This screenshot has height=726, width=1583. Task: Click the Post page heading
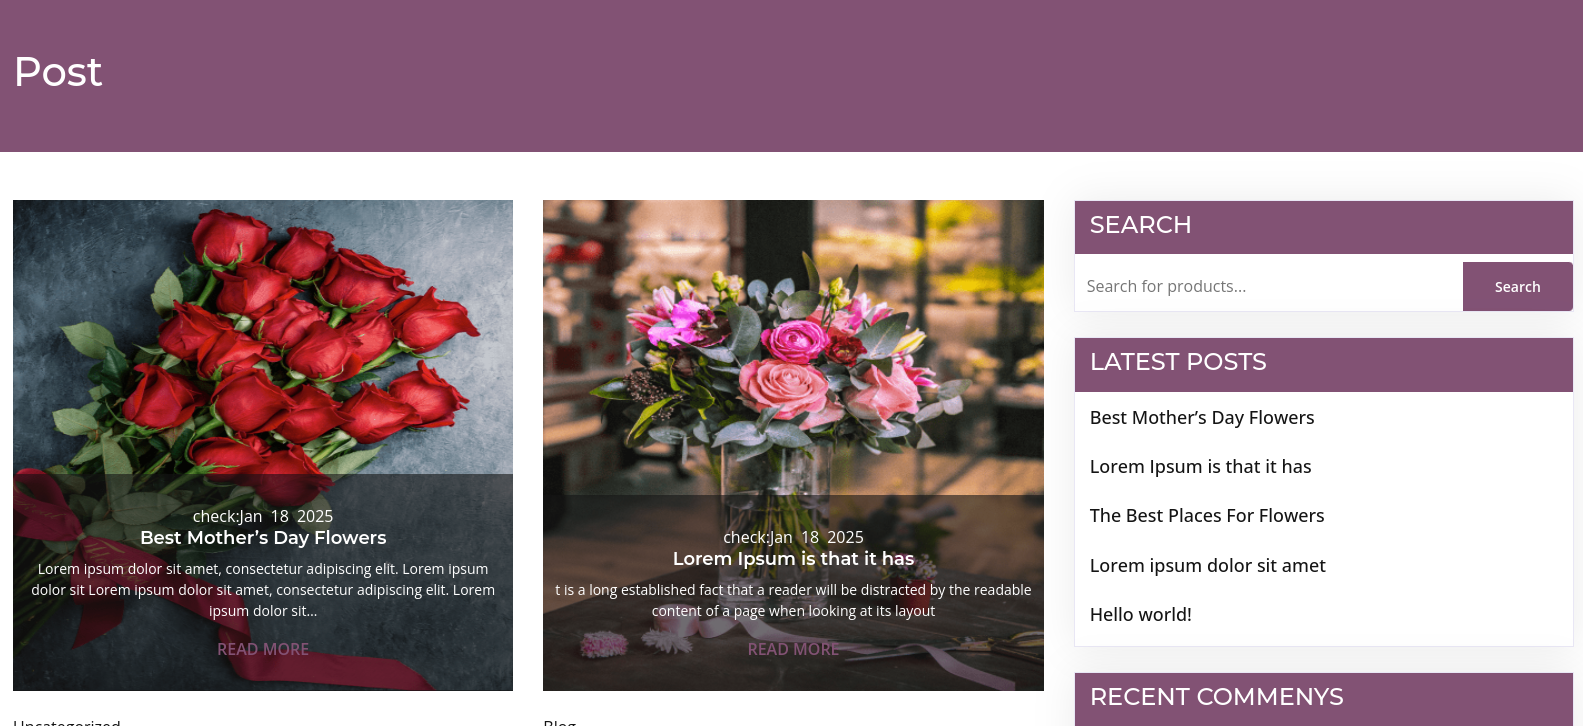58,72
